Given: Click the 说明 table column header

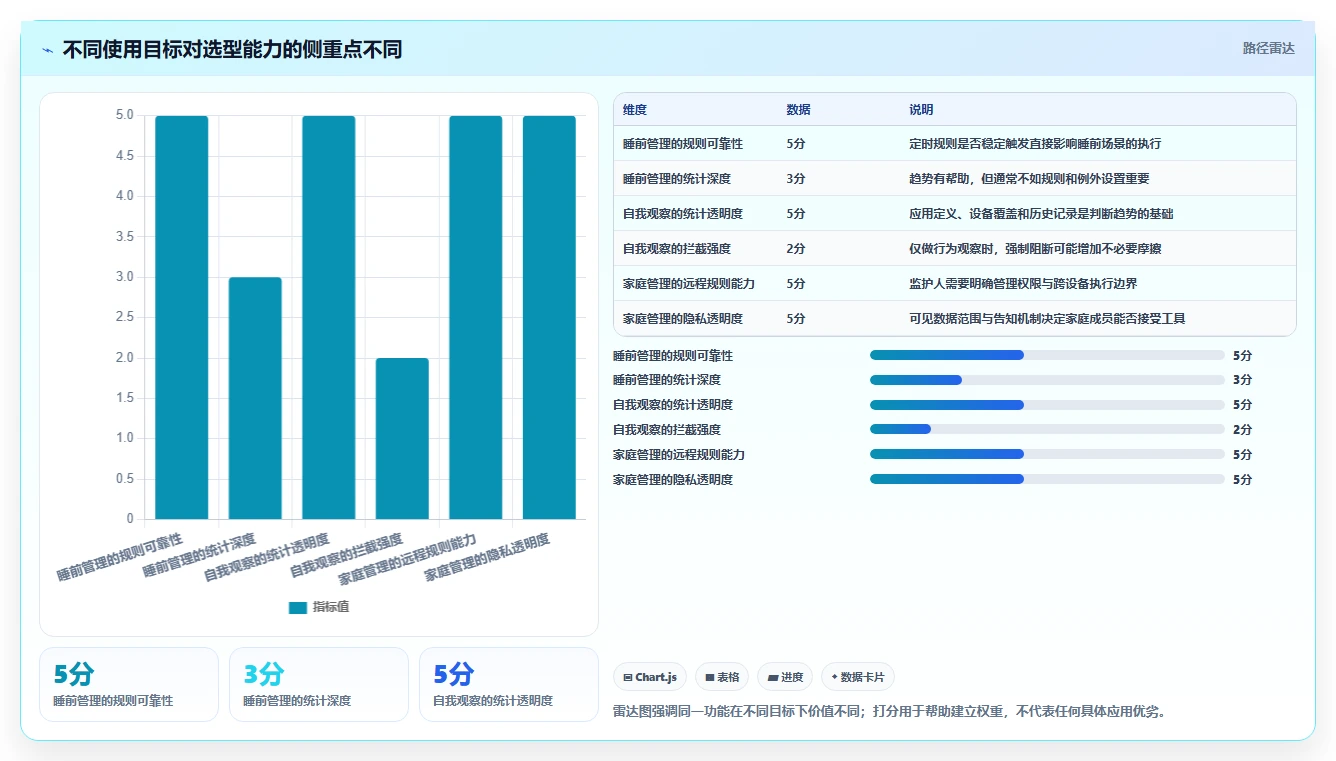Looking at the screenshot, I should (x=921, y=110).
